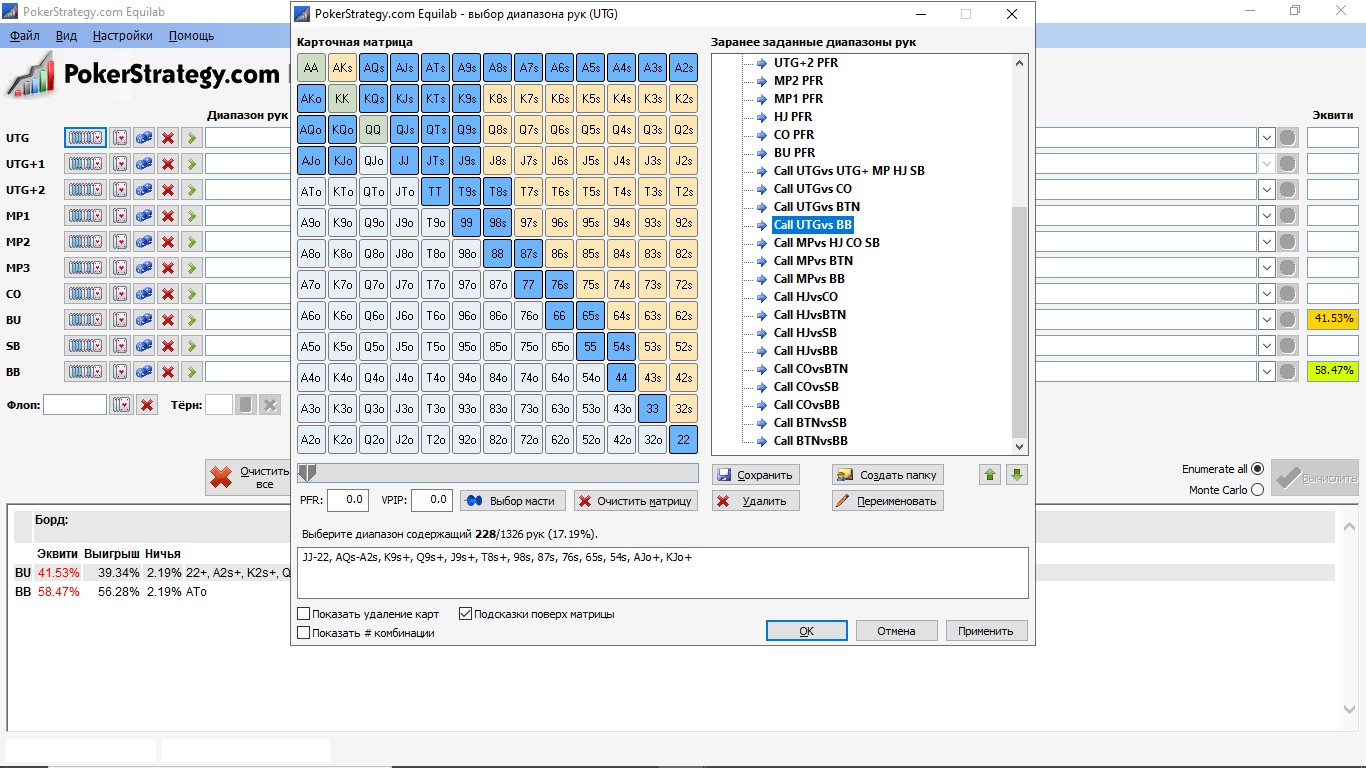Open the range dropdown arrow for the BB row
Image resolution: width=1366 pixels, height=768 pixels.
1266,371
